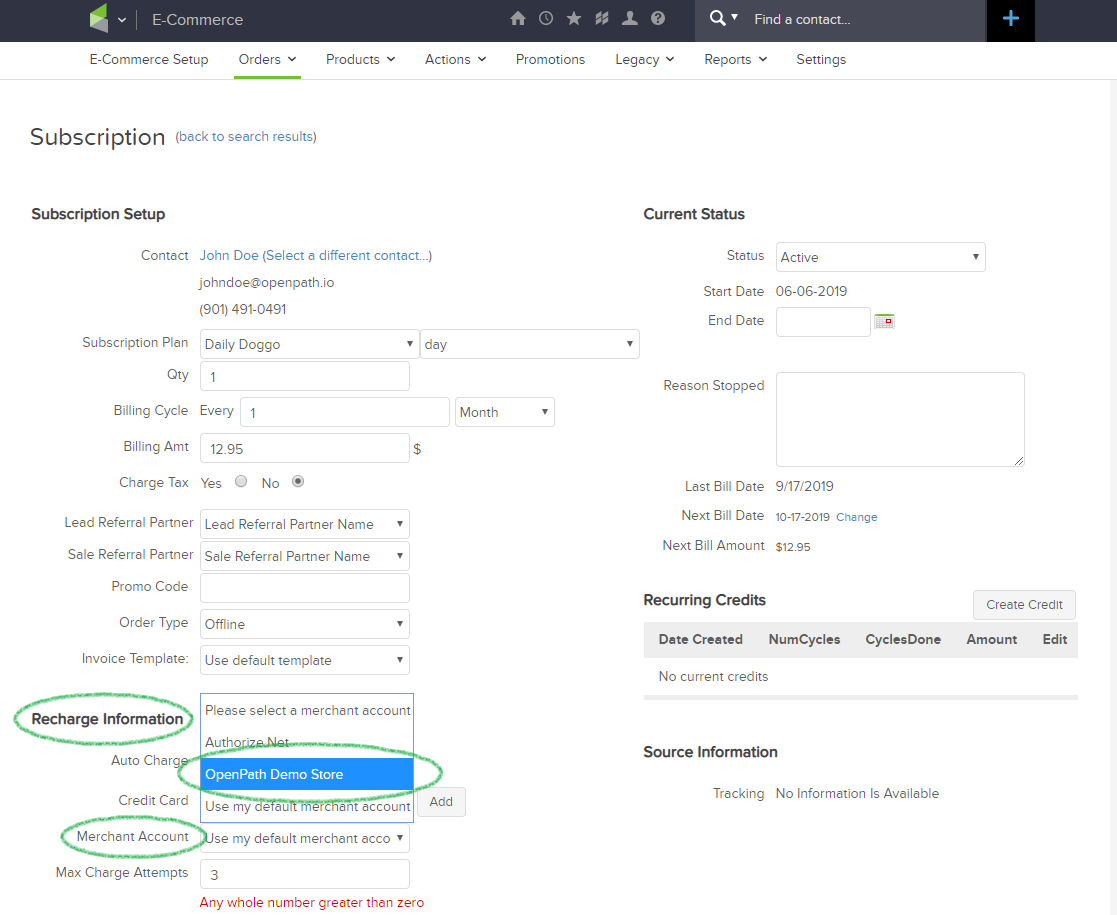
Task: Open the E-Commerce Setup tab
Action: point(149,60)
